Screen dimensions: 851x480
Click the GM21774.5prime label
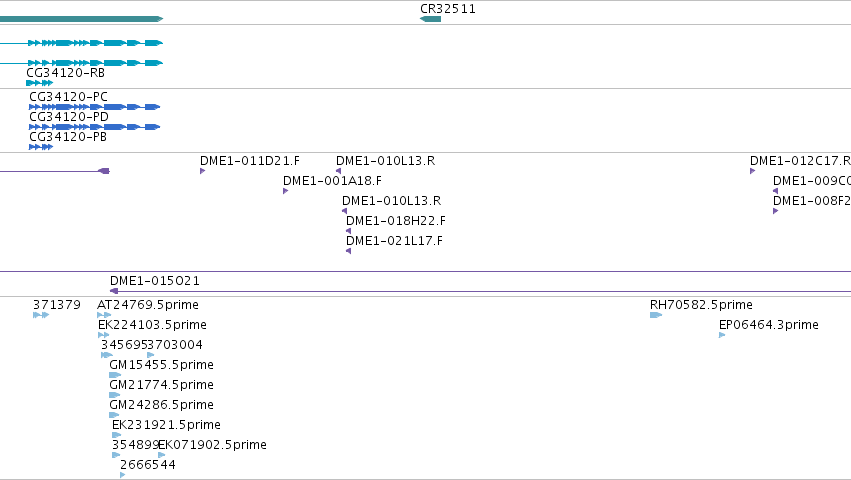click(161, 386)
